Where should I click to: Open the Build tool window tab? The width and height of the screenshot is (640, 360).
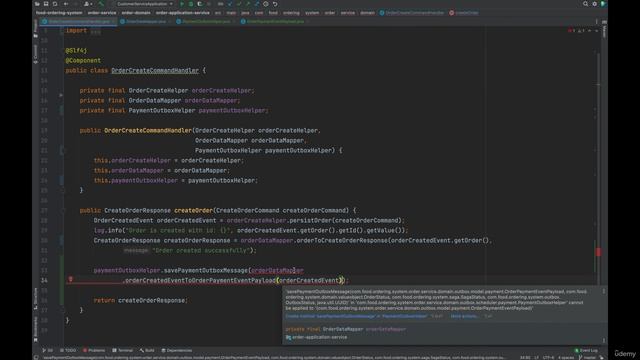pos(147,350)
